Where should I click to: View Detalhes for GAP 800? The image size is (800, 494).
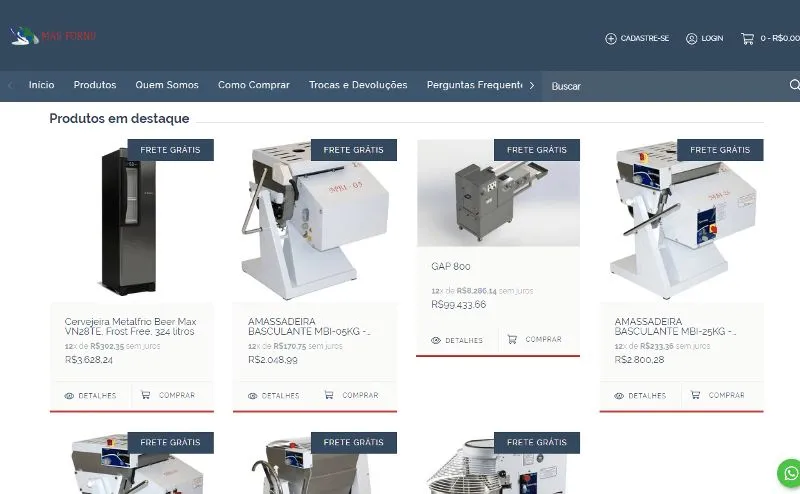(x=457, y=340)
